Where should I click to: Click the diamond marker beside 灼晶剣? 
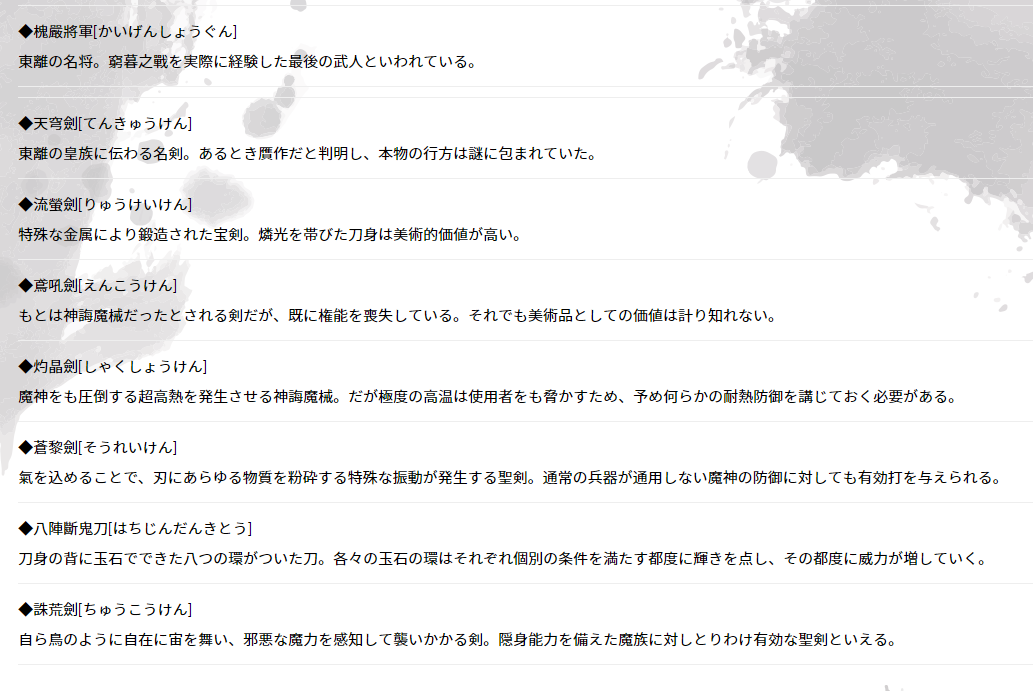coord(26,366)
